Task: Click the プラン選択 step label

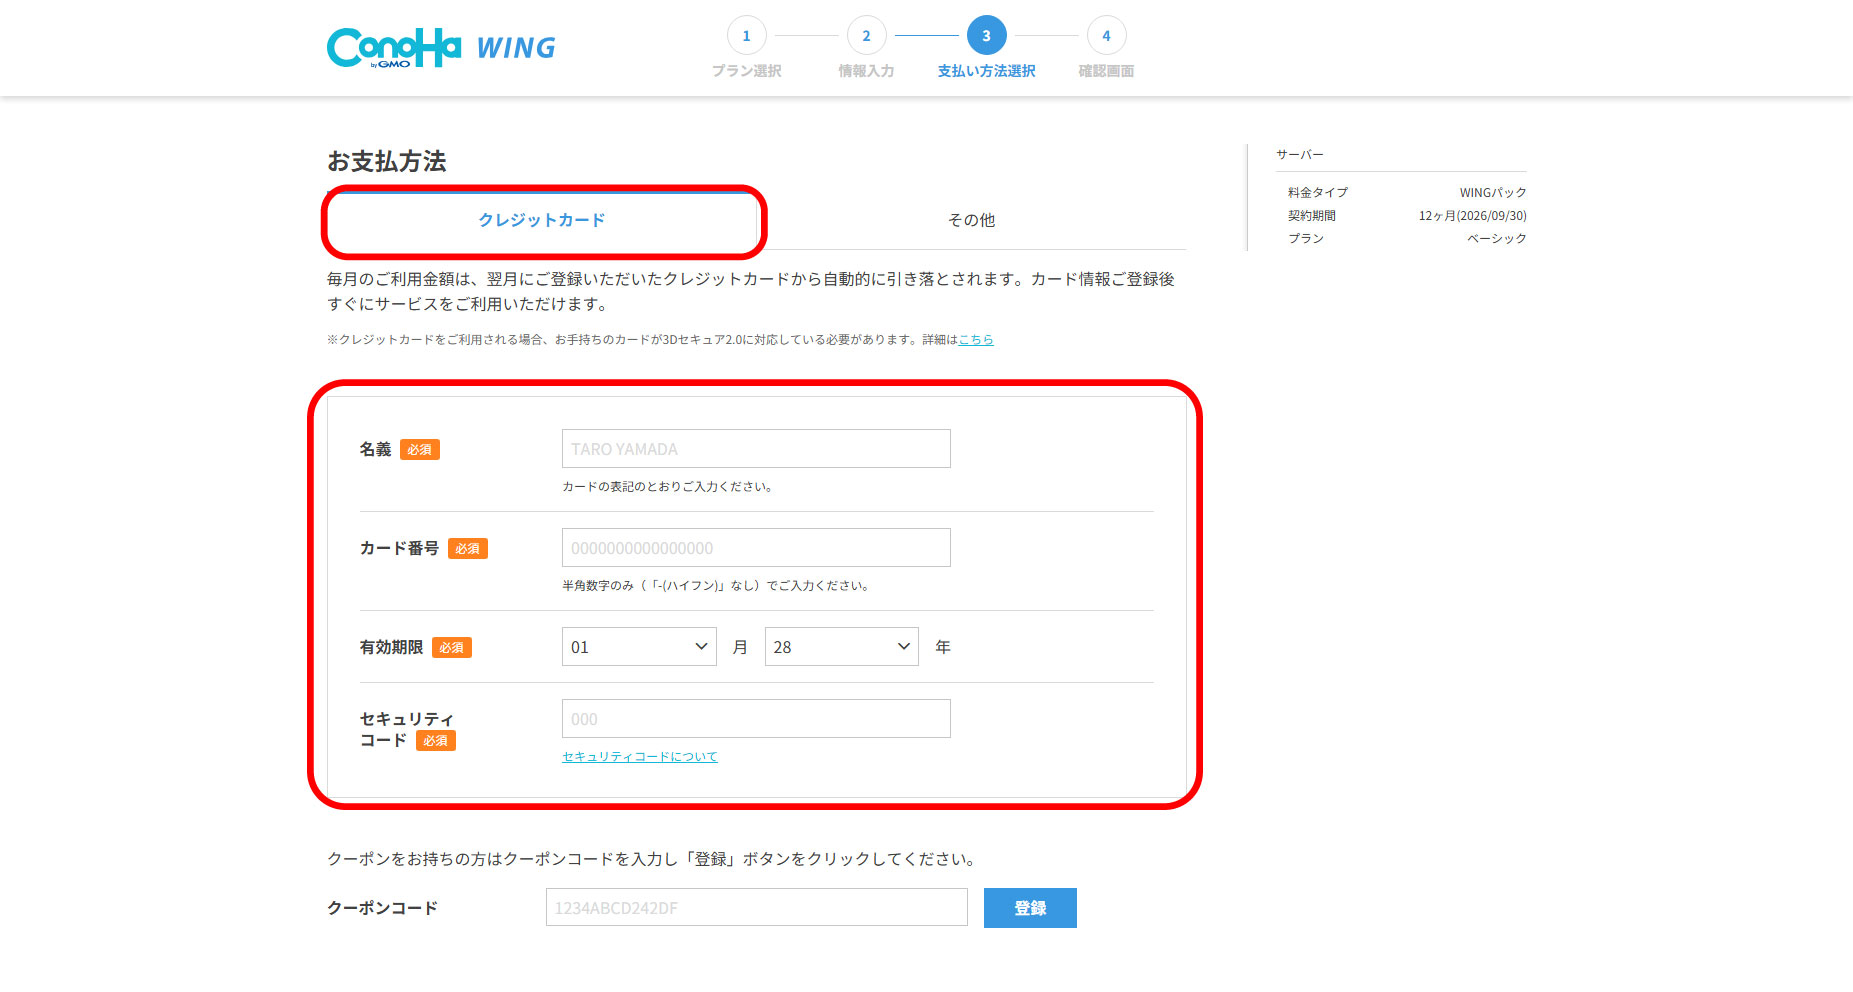Action: coord(746,71)
